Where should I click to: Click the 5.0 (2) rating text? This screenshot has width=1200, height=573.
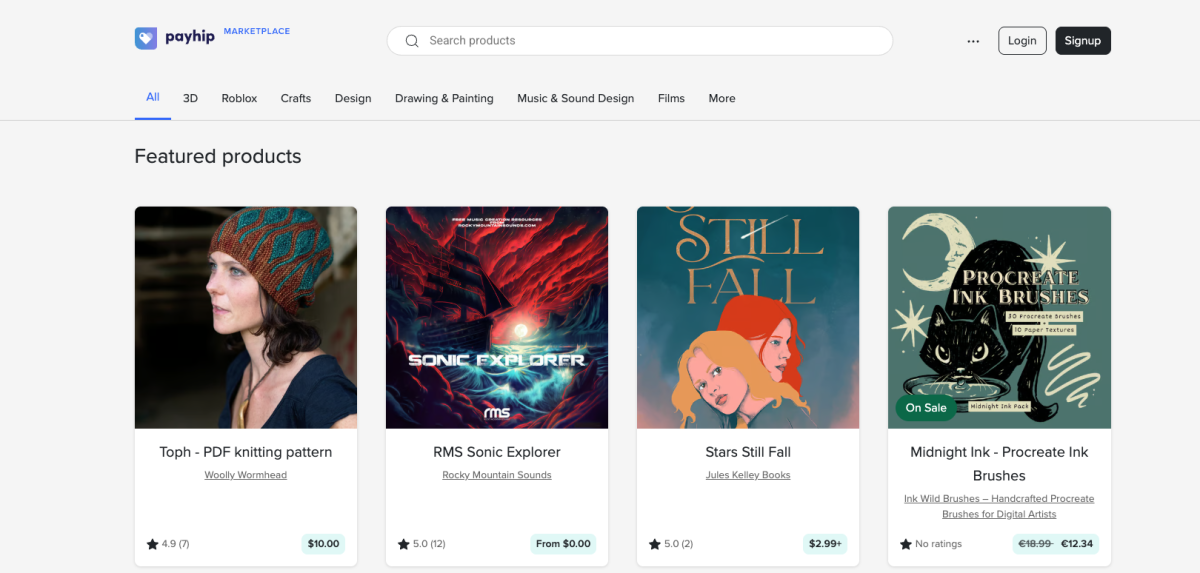[678, 544]
